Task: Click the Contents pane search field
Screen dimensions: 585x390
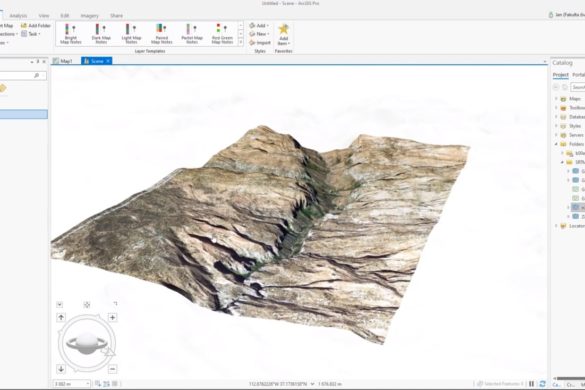Action: [x=23, y=76]
